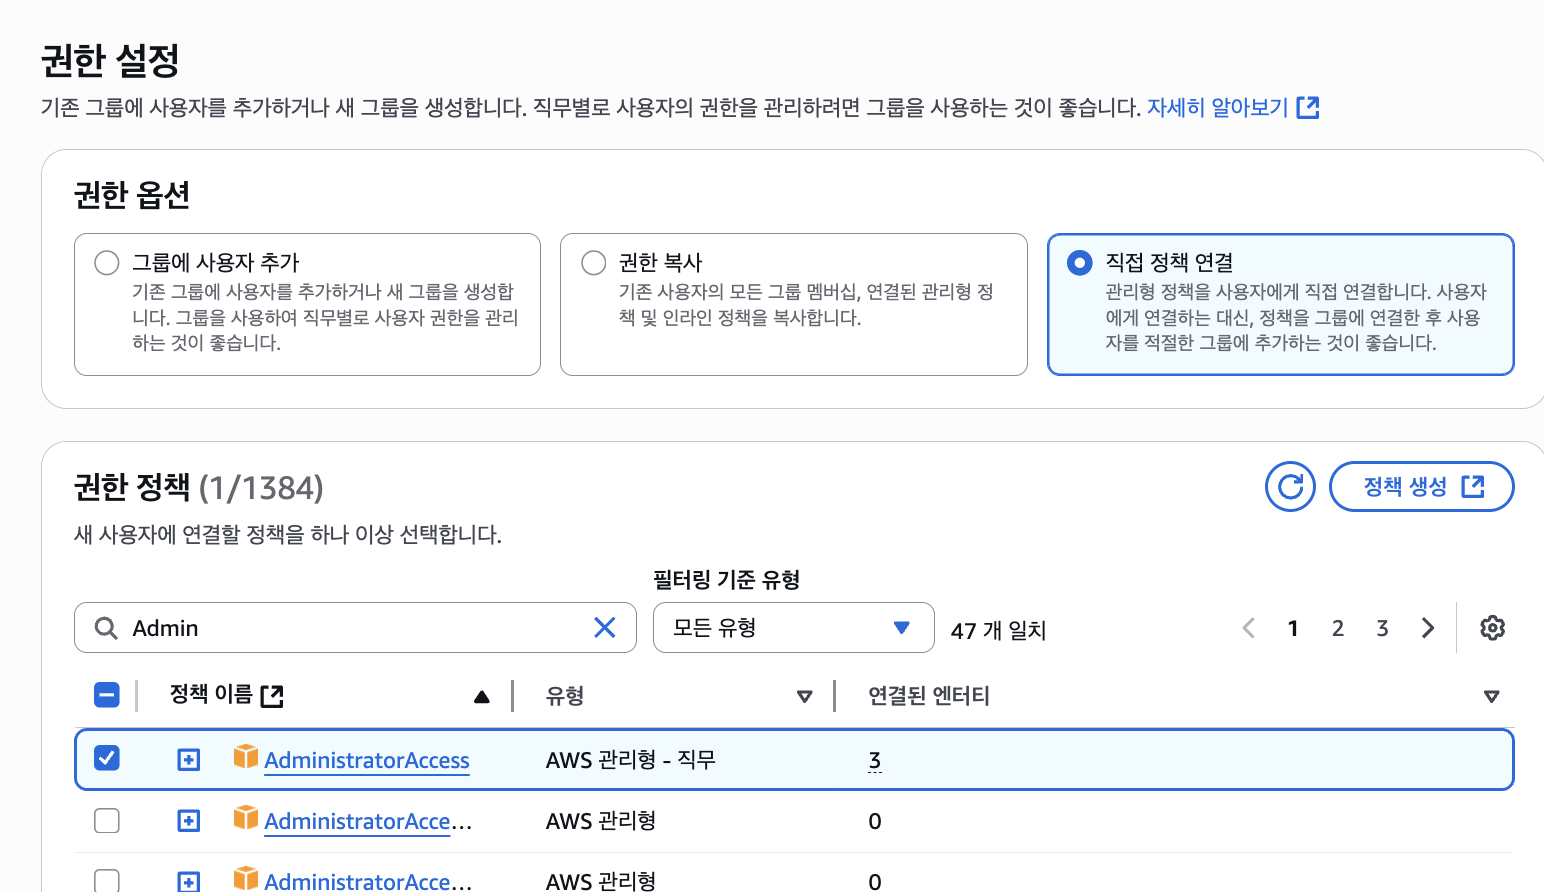The image size is (1544, 892).
Task: Open the 모든 유형 filter dropdown
Action: 793,628
